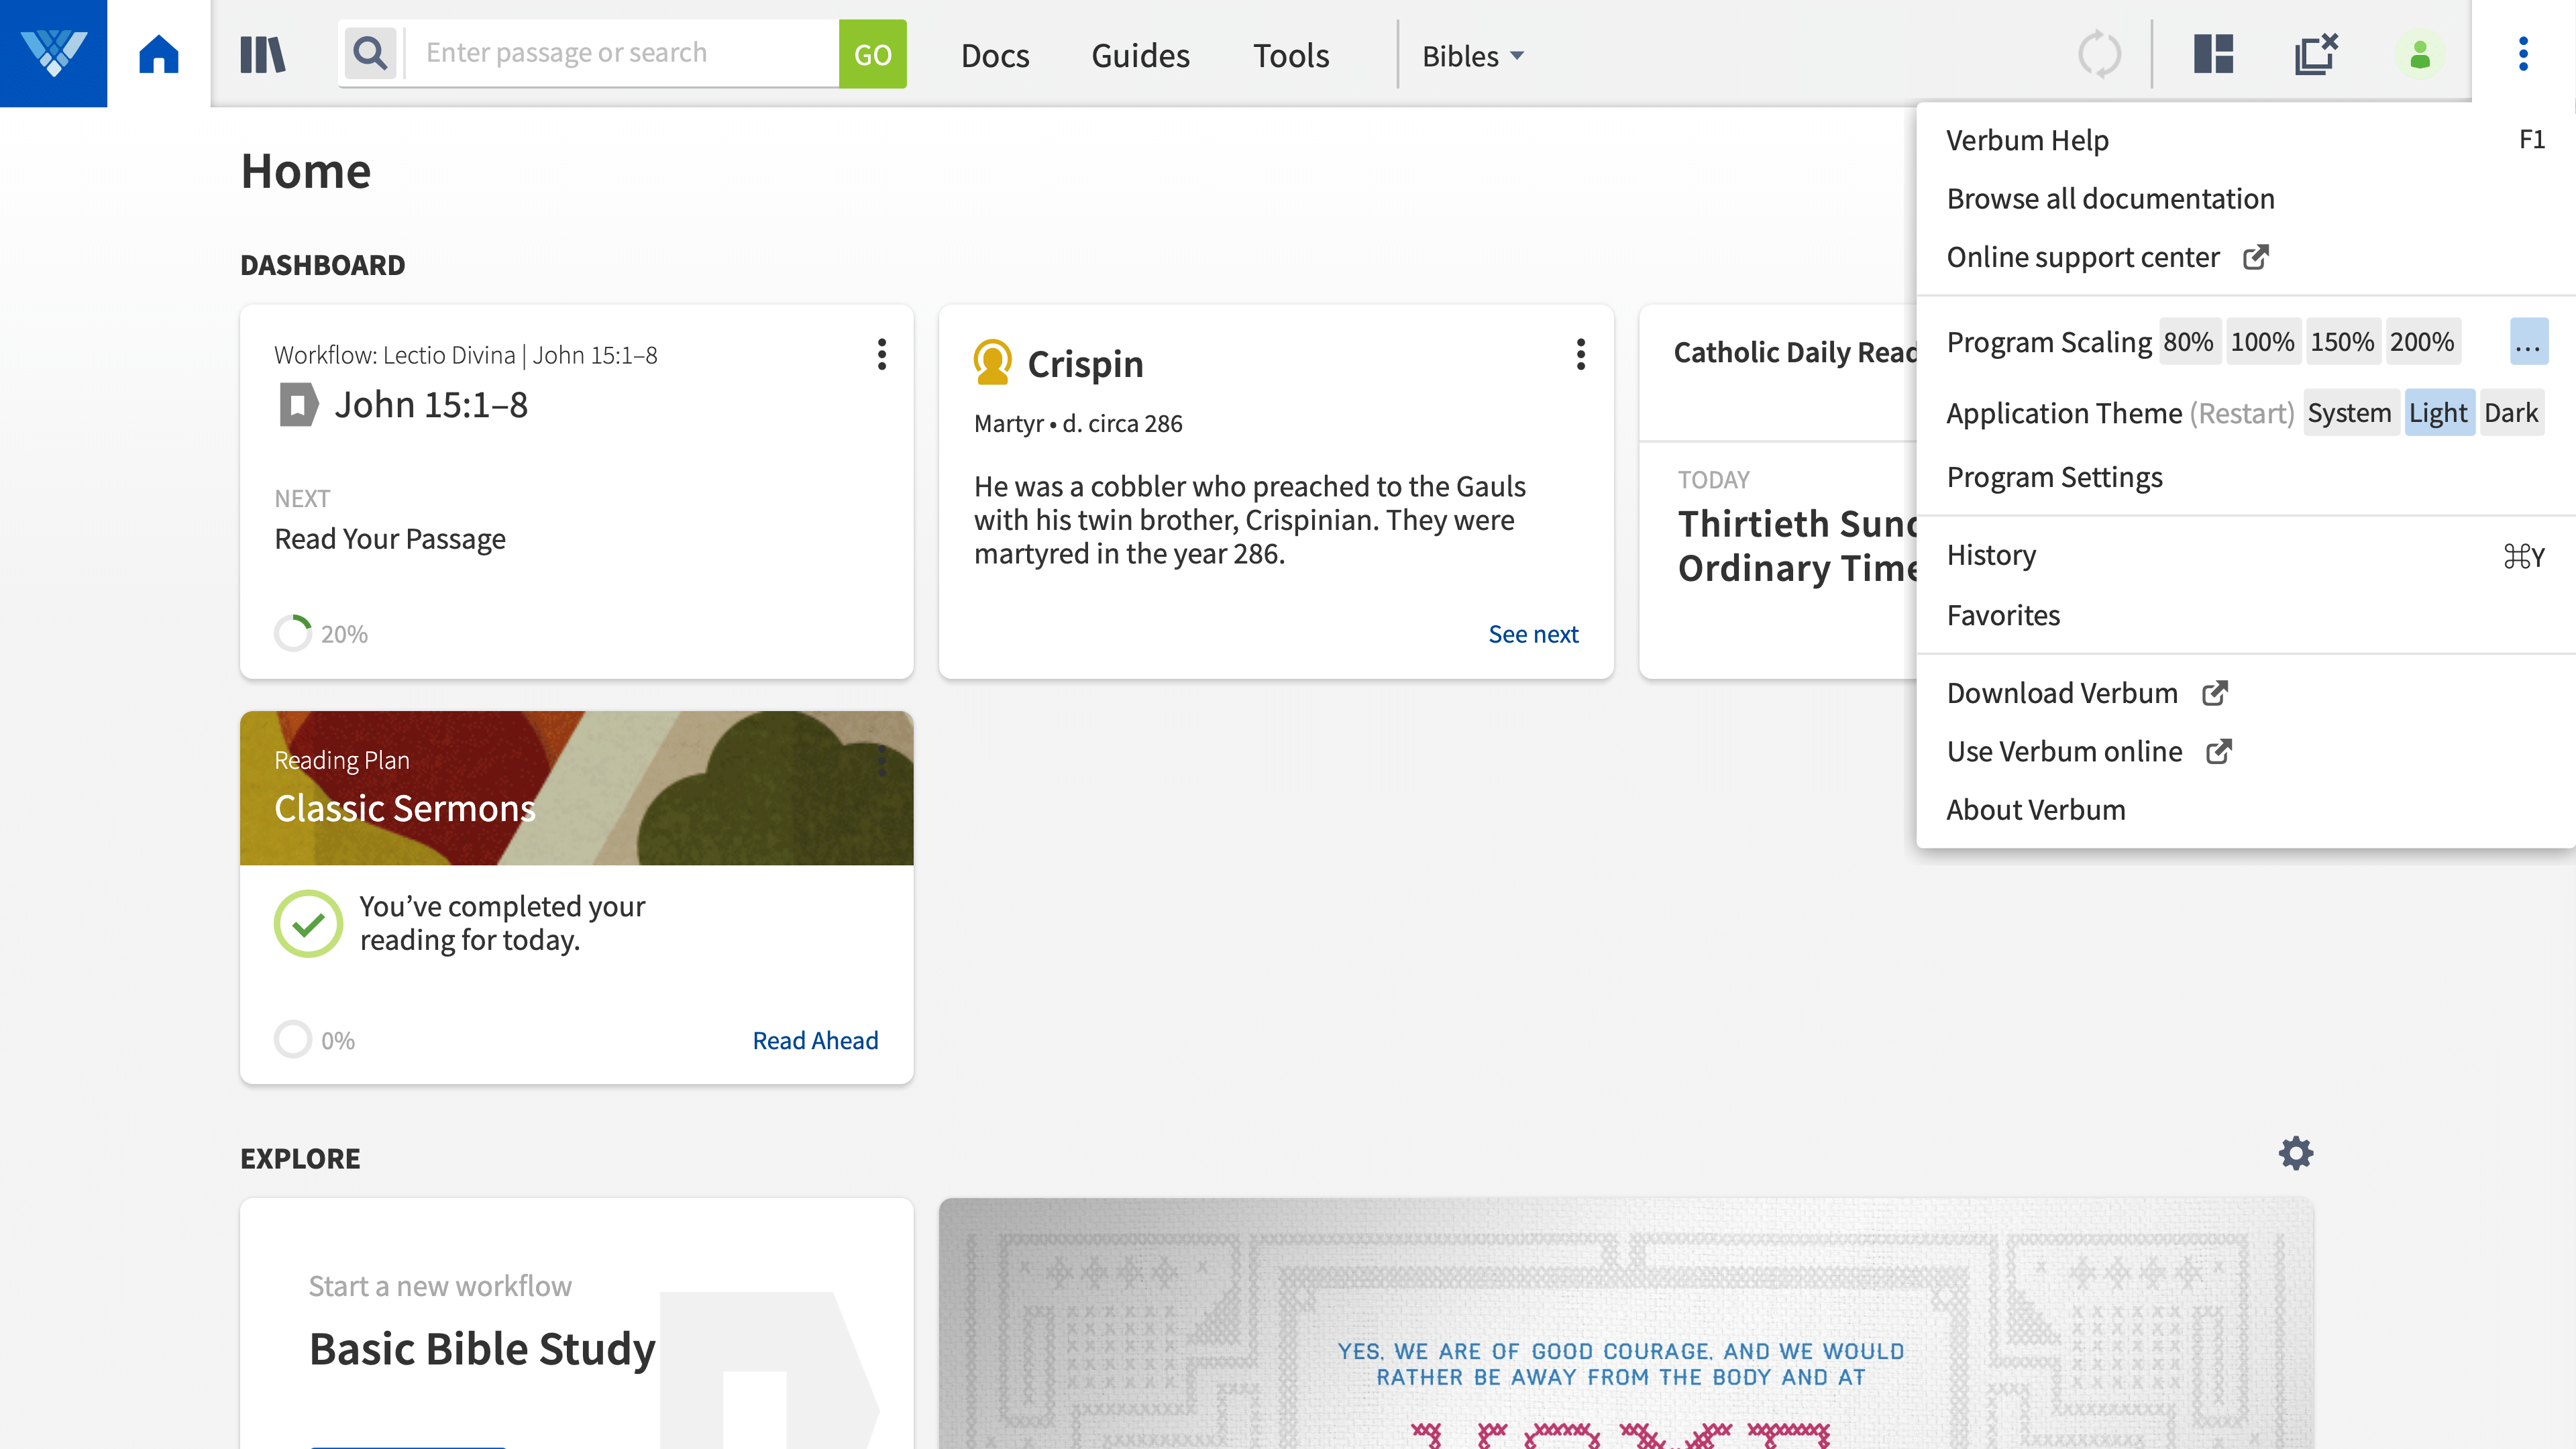2576x1449 pixels.
Task: Click the 0% reading plan progress ring
Action: point(293,1039)
